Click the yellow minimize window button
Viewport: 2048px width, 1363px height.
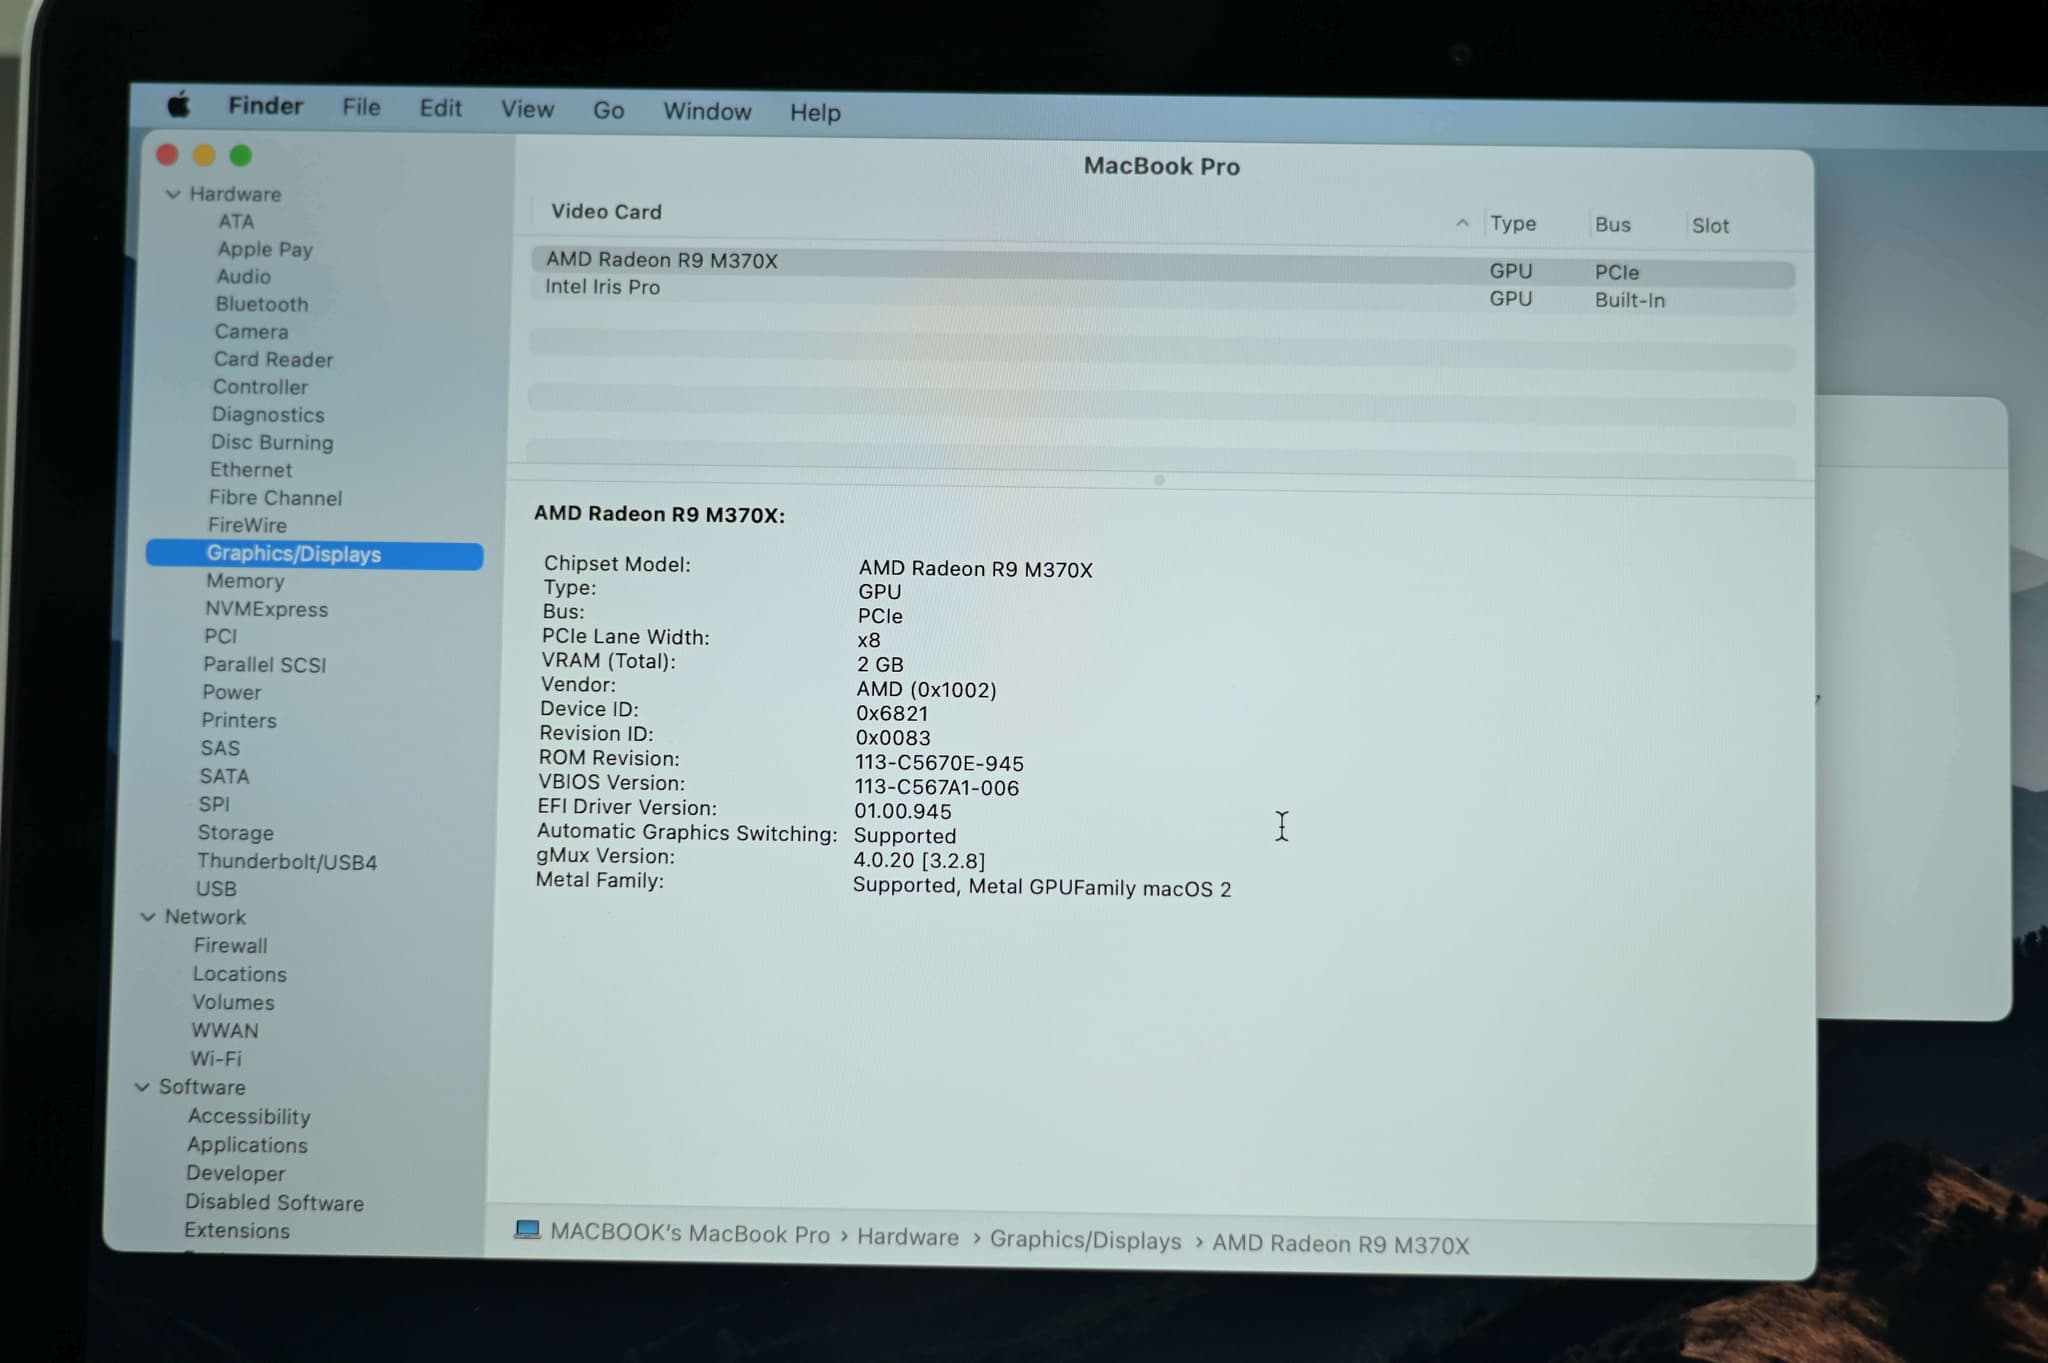pyautogui.click(x=204, y=155)
